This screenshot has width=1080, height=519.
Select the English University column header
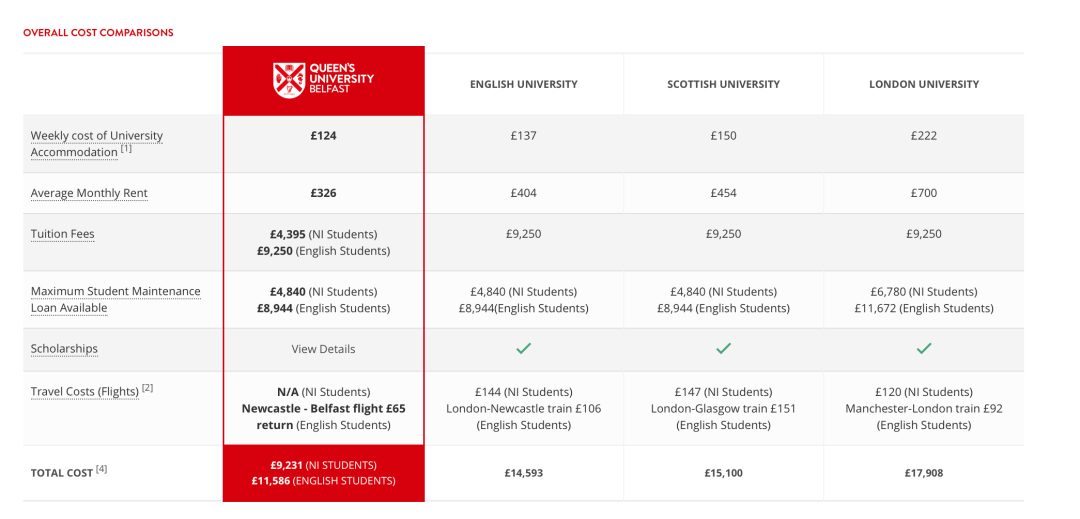(x=523, y=84)
